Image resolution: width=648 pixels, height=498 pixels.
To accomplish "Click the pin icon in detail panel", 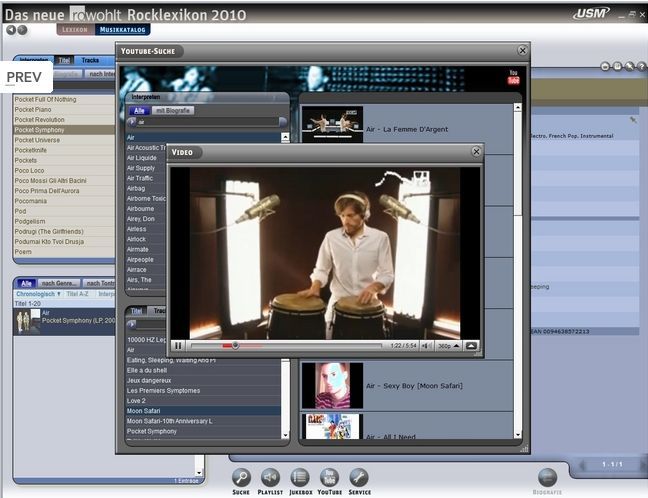I will [633, 120].
